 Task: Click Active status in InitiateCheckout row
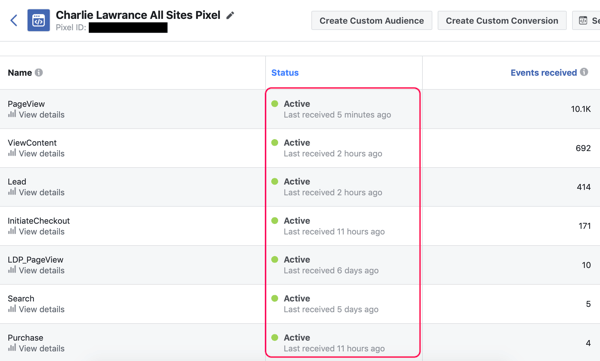(297, 221)
